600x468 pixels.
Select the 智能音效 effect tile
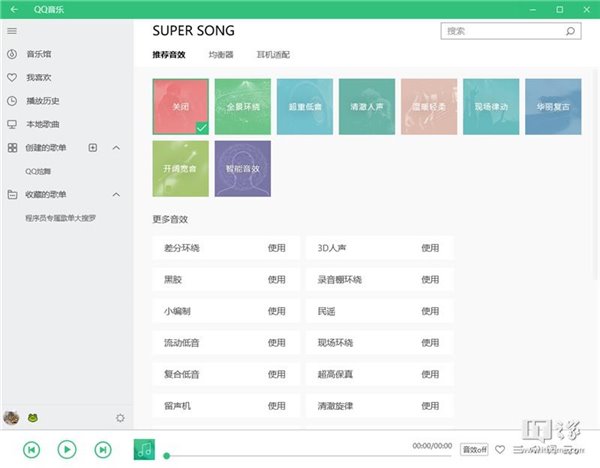[x=243, y=169]
